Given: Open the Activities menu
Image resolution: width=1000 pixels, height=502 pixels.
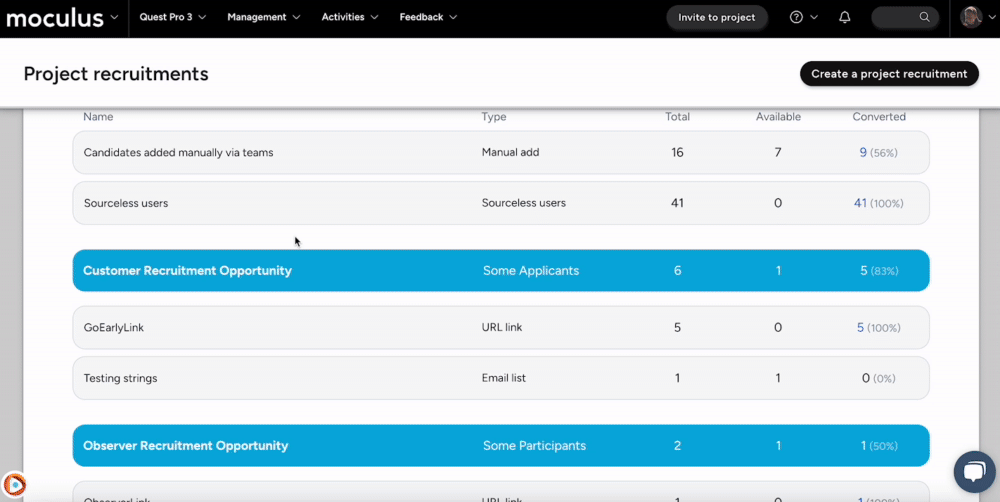Looking at the screenshot, I should 350,17.
